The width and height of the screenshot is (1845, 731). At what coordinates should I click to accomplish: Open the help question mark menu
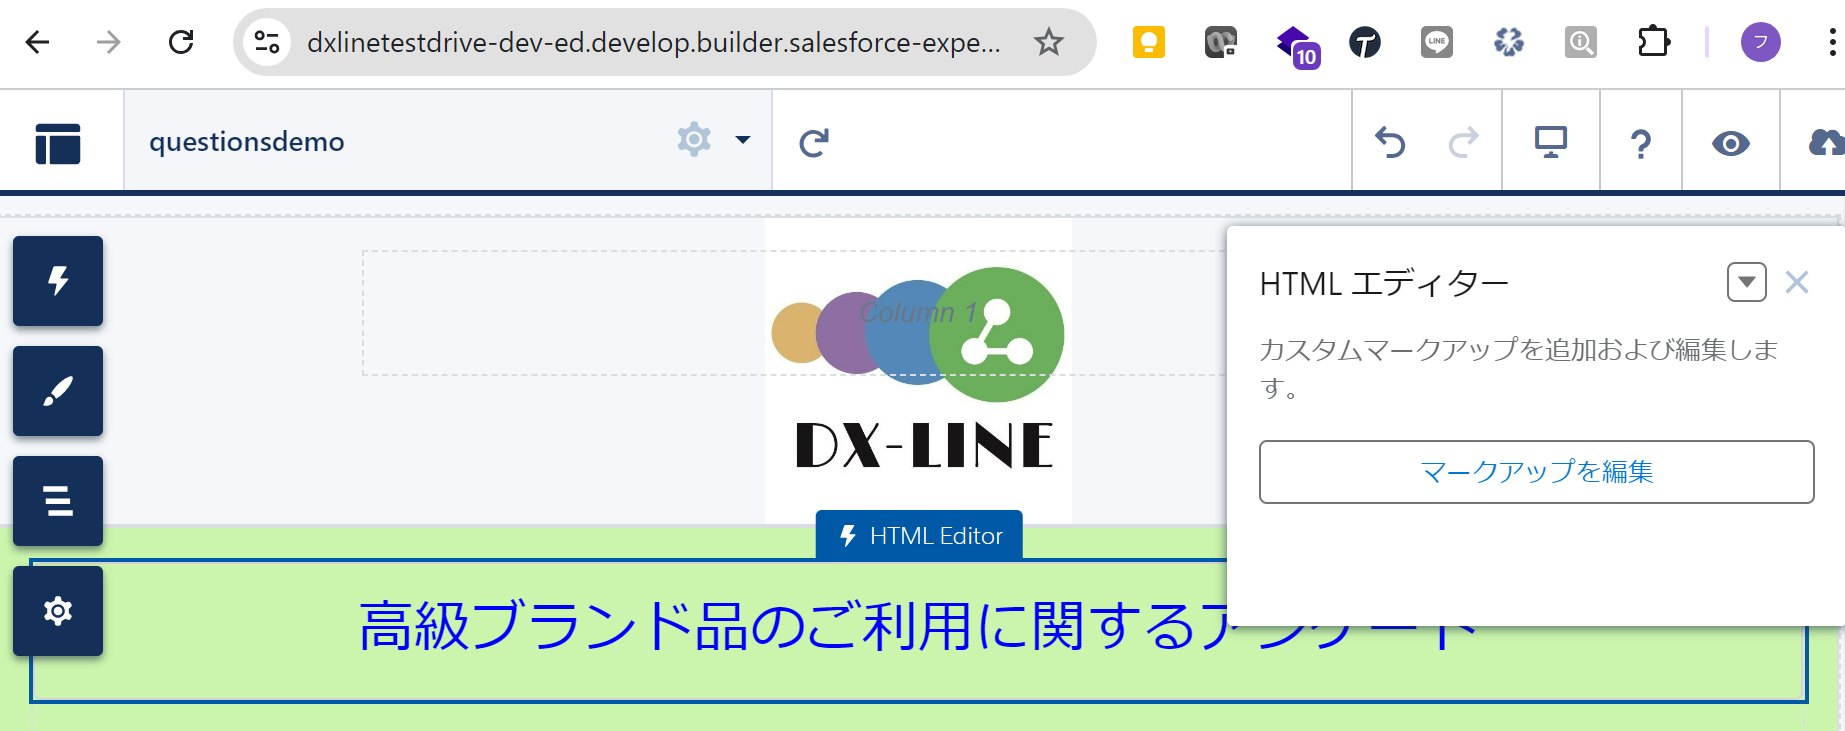click(x=1640, y=143)
